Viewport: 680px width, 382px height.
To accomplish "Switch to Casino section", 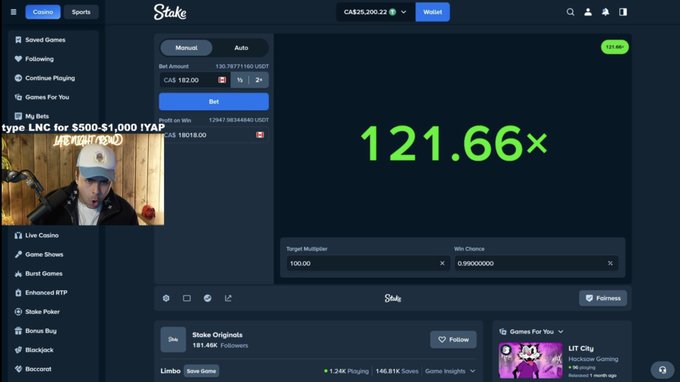I will (42, 12).
